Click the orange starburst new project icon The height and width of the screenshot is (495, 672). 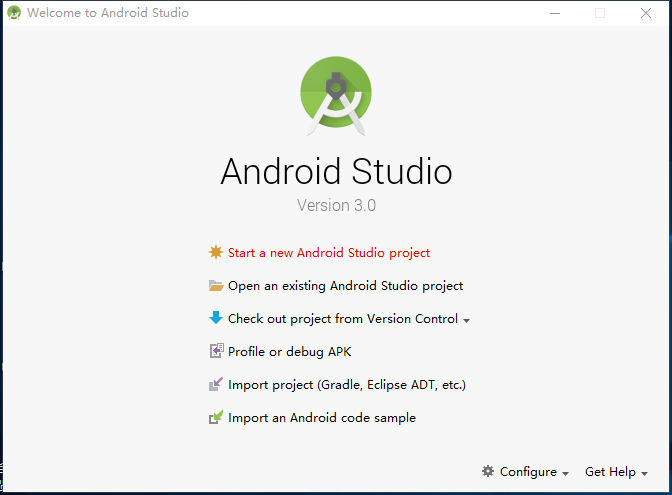tap(216, 252)
